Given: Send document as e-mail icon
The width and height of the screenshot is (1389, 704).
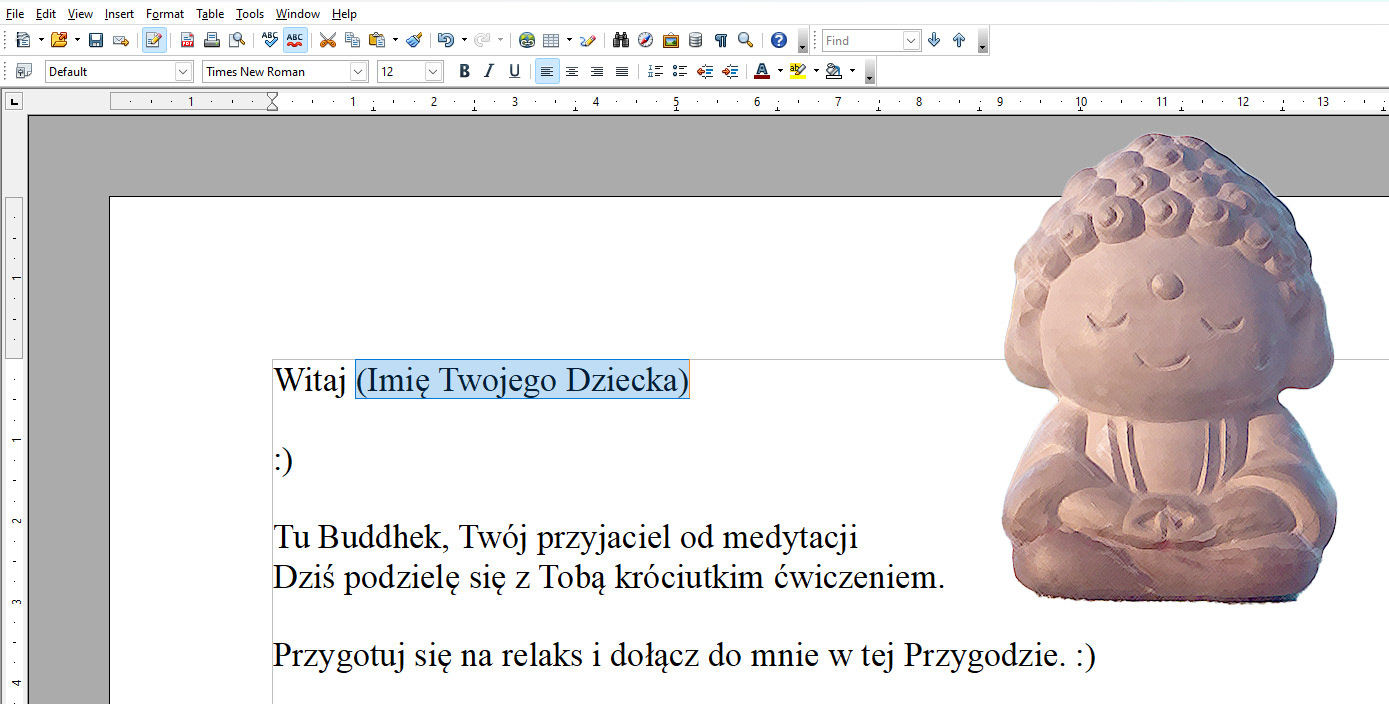Looking at the screenshot, I should [x=121, y=40].
